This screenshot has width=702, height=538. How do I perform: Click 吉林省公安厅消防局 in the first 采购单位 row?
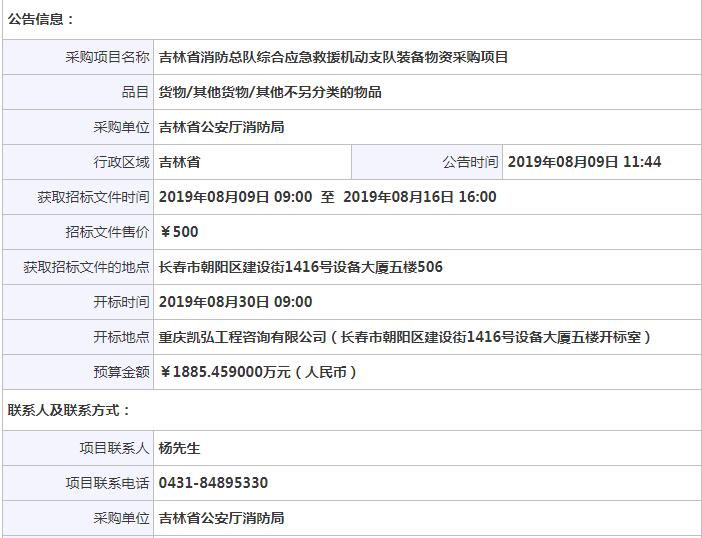pyautogui.click(x=222, y=127)
